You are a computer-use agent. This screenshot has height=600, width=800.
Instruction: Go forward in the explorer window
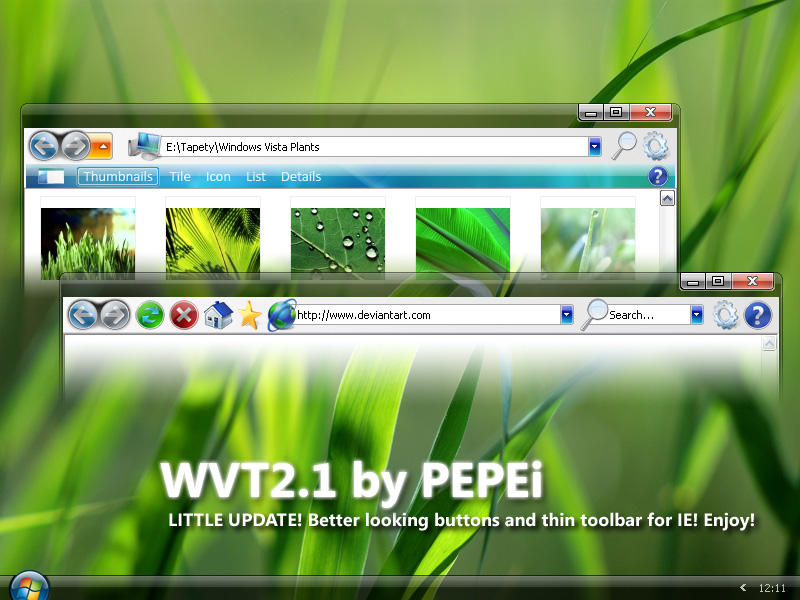click(x=76, y=146)
